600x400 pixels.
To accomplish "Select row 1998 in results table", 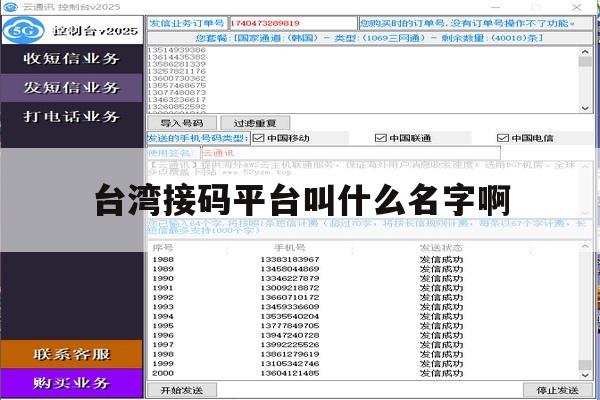I will point(364,354).
